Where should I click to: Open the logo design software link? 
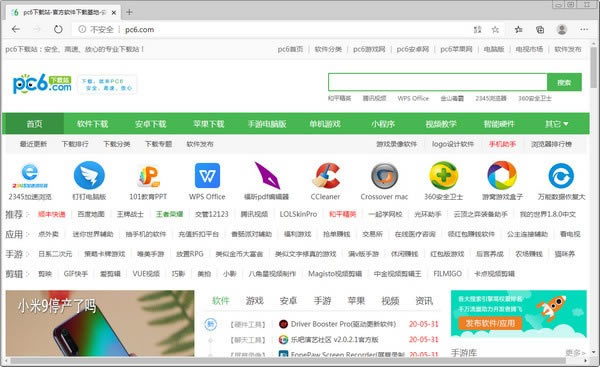tap(453, 144)
